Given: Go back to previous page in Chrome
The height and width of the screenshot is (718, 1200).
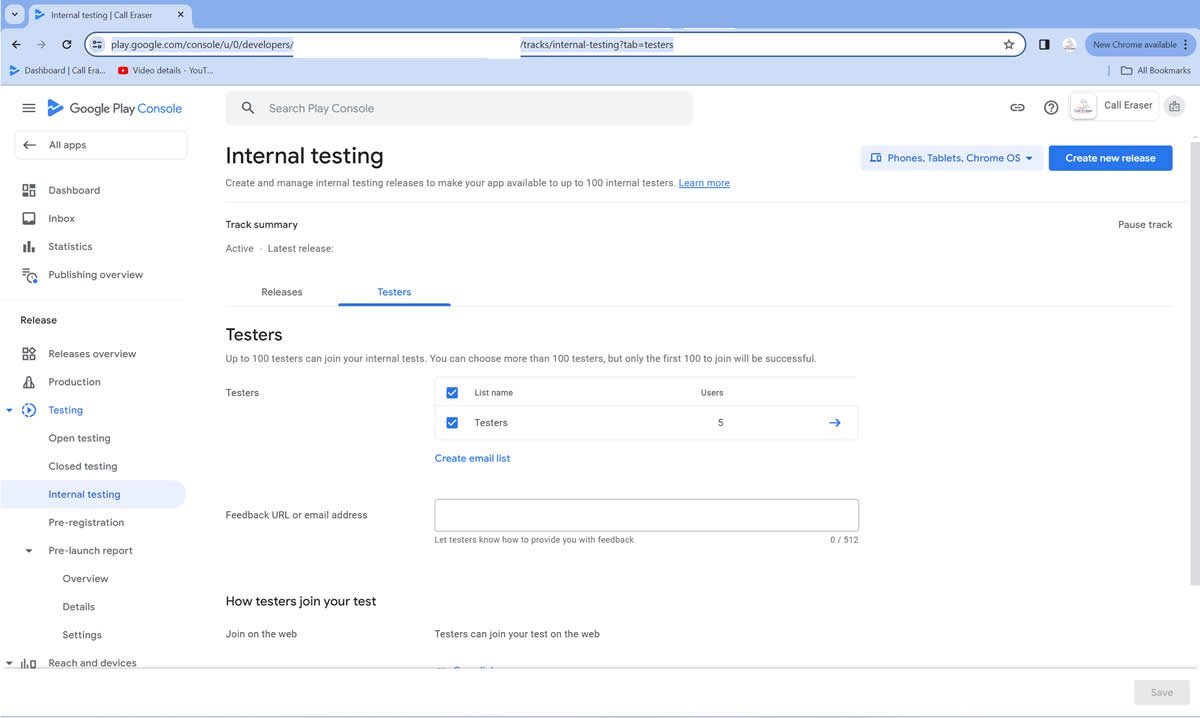Looking at the screenshot, I should 16,44.
